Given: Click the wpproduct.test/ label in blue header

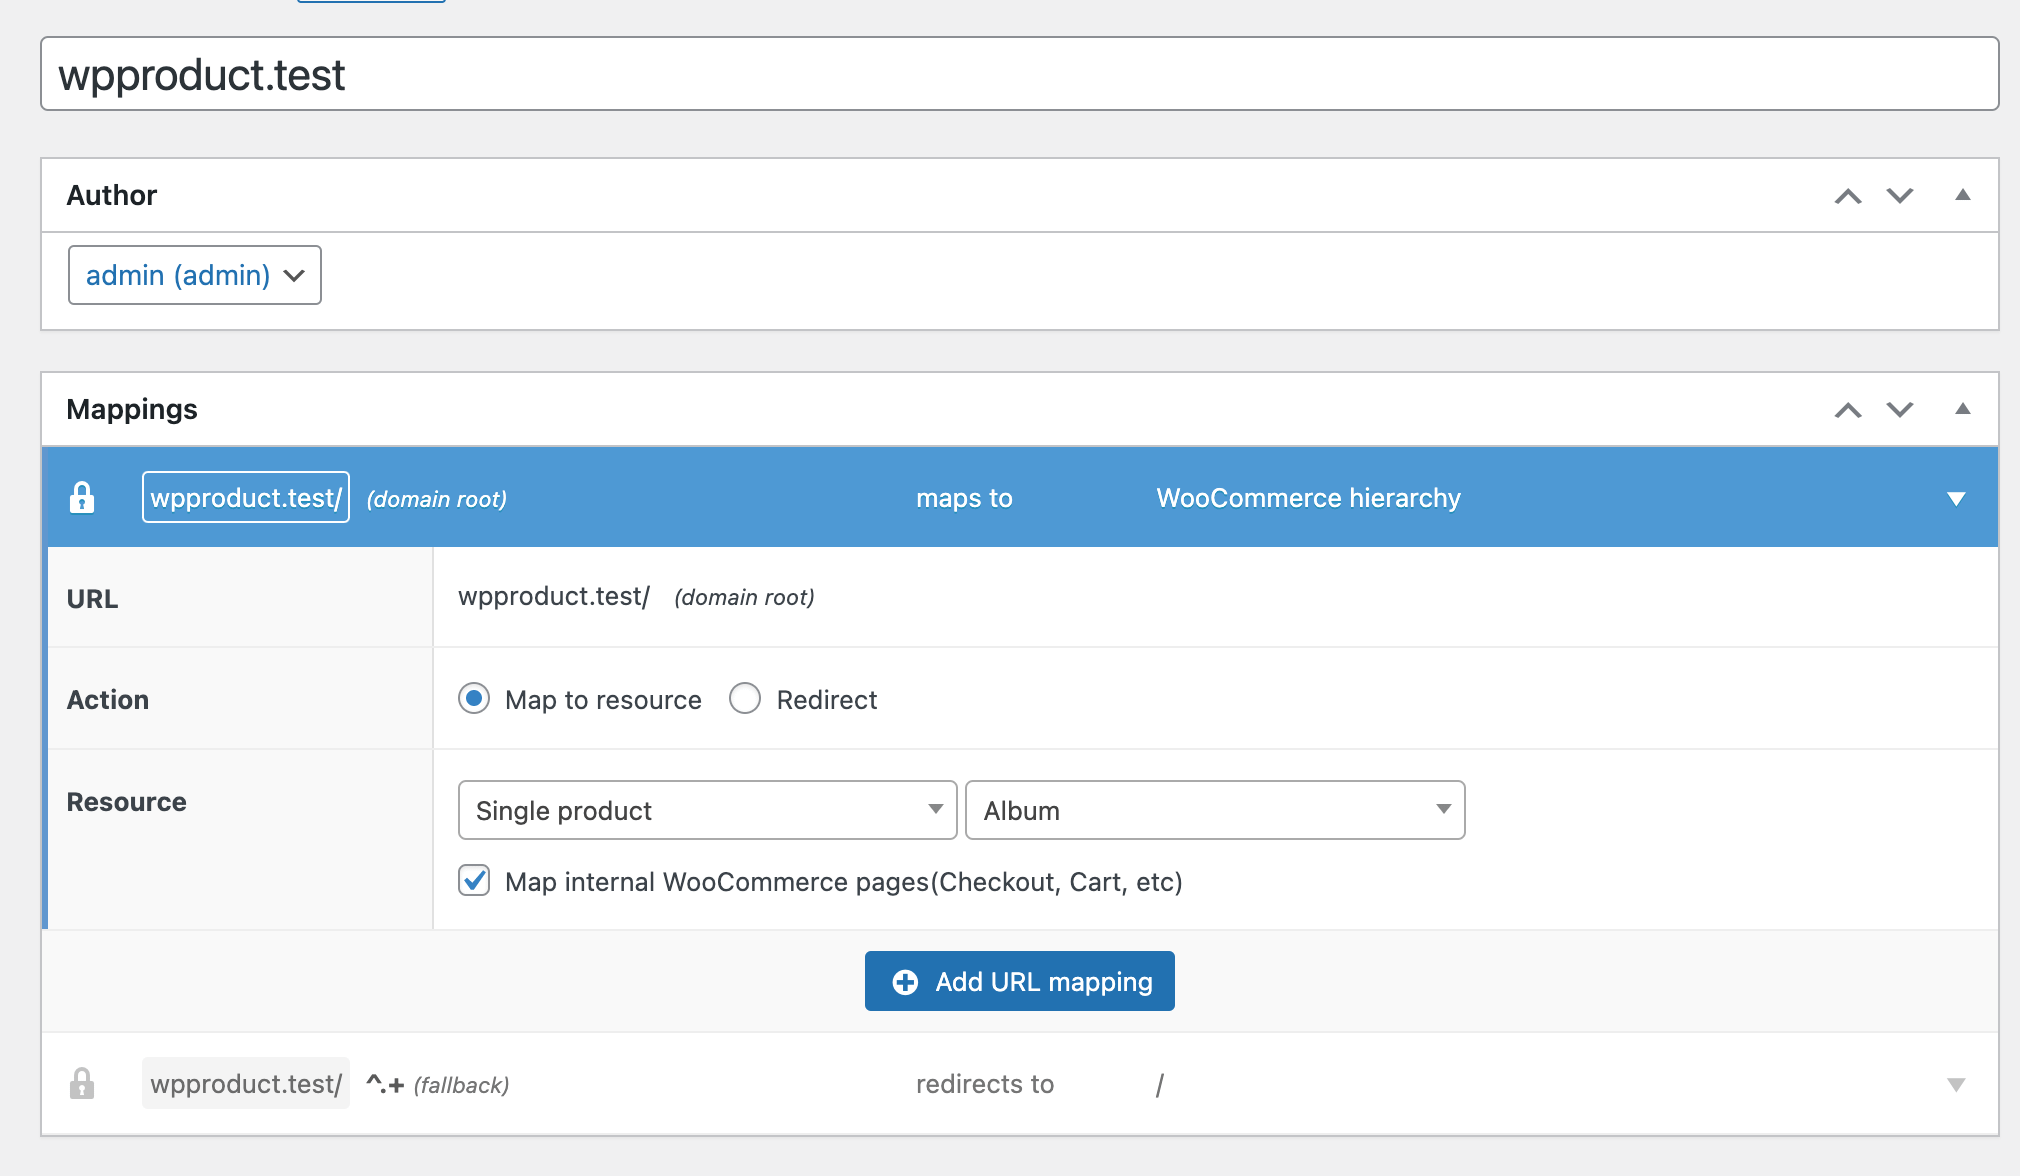Looking at the screenshot, I should click(x=246, y=497).
